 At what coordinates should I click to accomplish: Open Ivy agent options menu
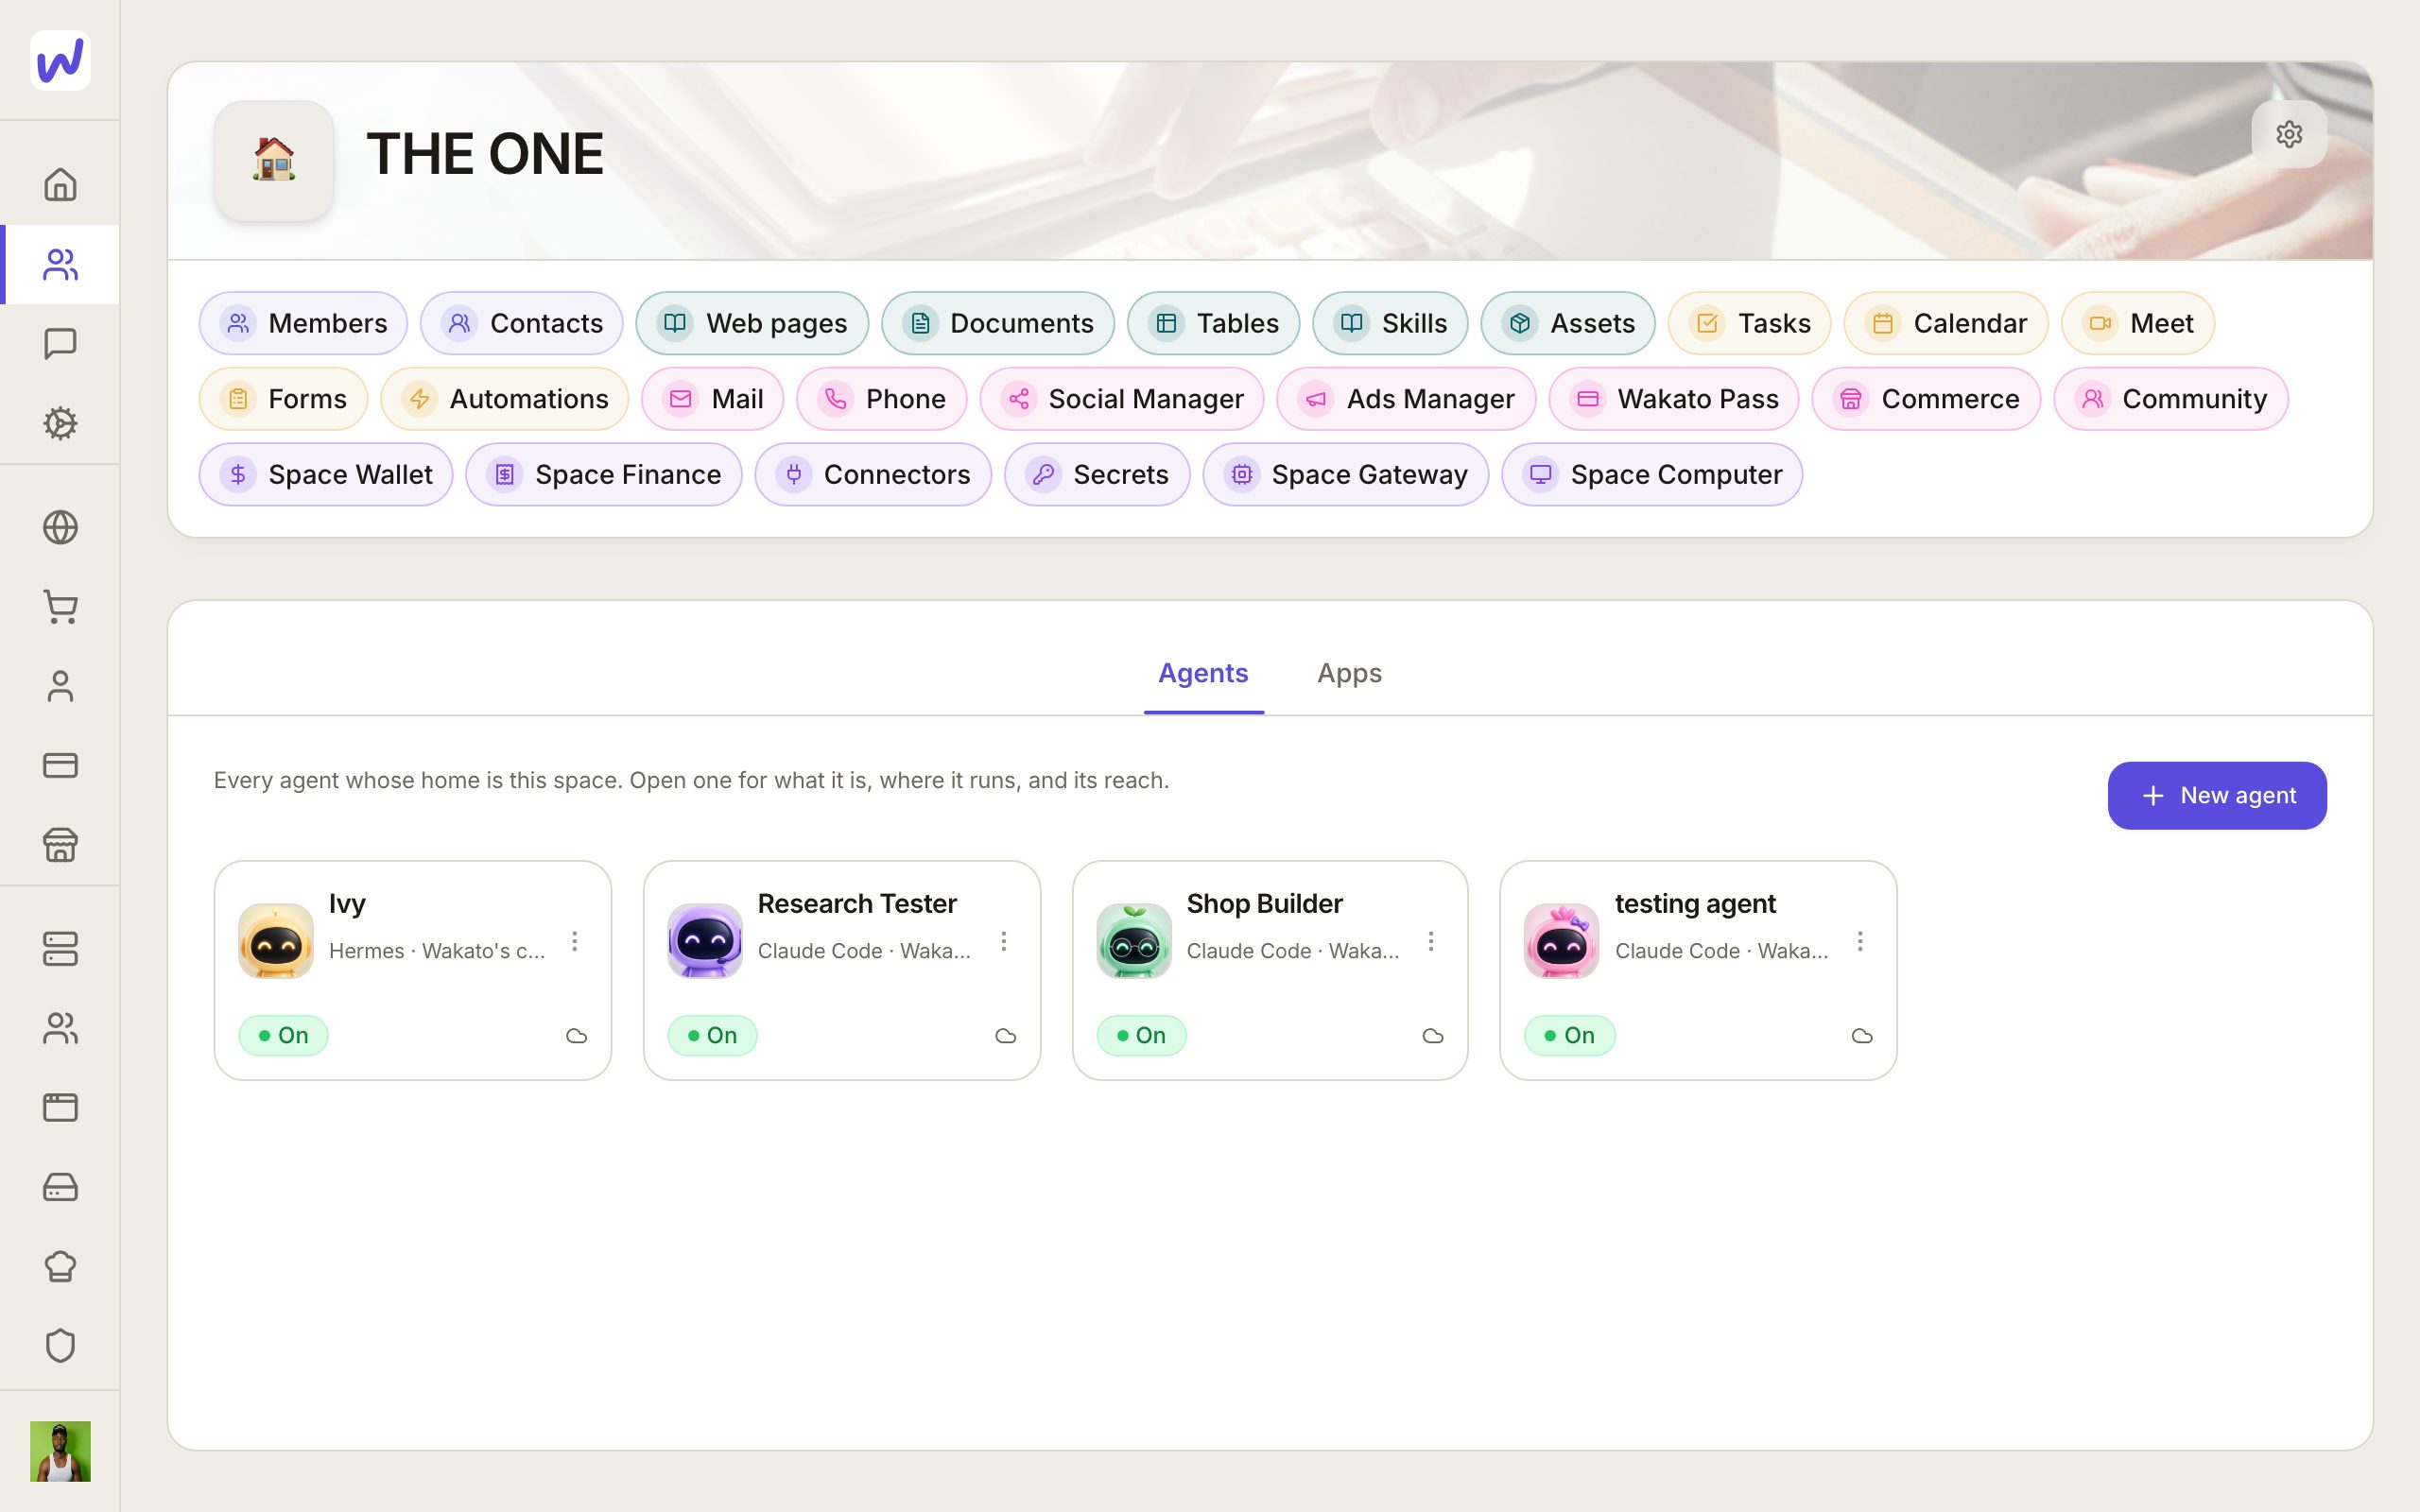575,941
